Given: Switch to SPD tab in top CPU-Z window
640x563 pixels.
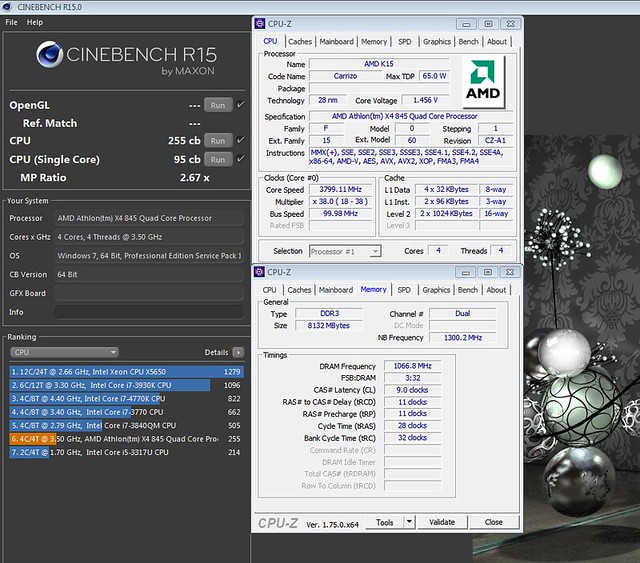Looking at the screenshot, I should pyautogui.click(x=404, y=42).
